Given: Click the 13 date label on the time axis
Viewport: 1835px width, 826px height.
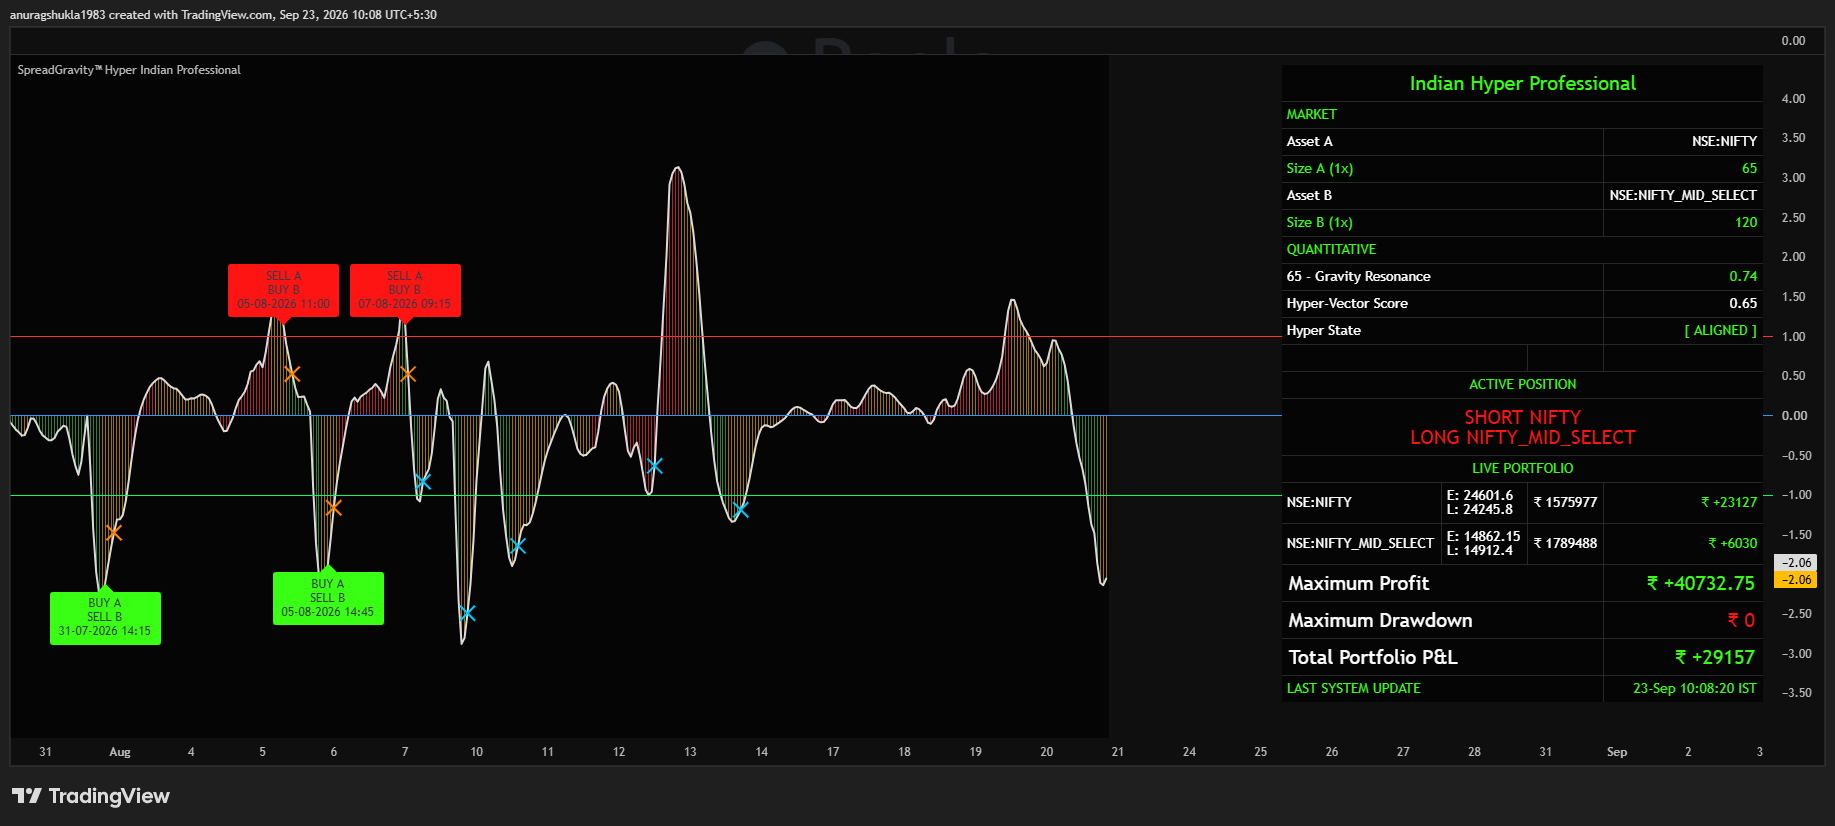Looking at the screenshot, I should pos(690,752).
